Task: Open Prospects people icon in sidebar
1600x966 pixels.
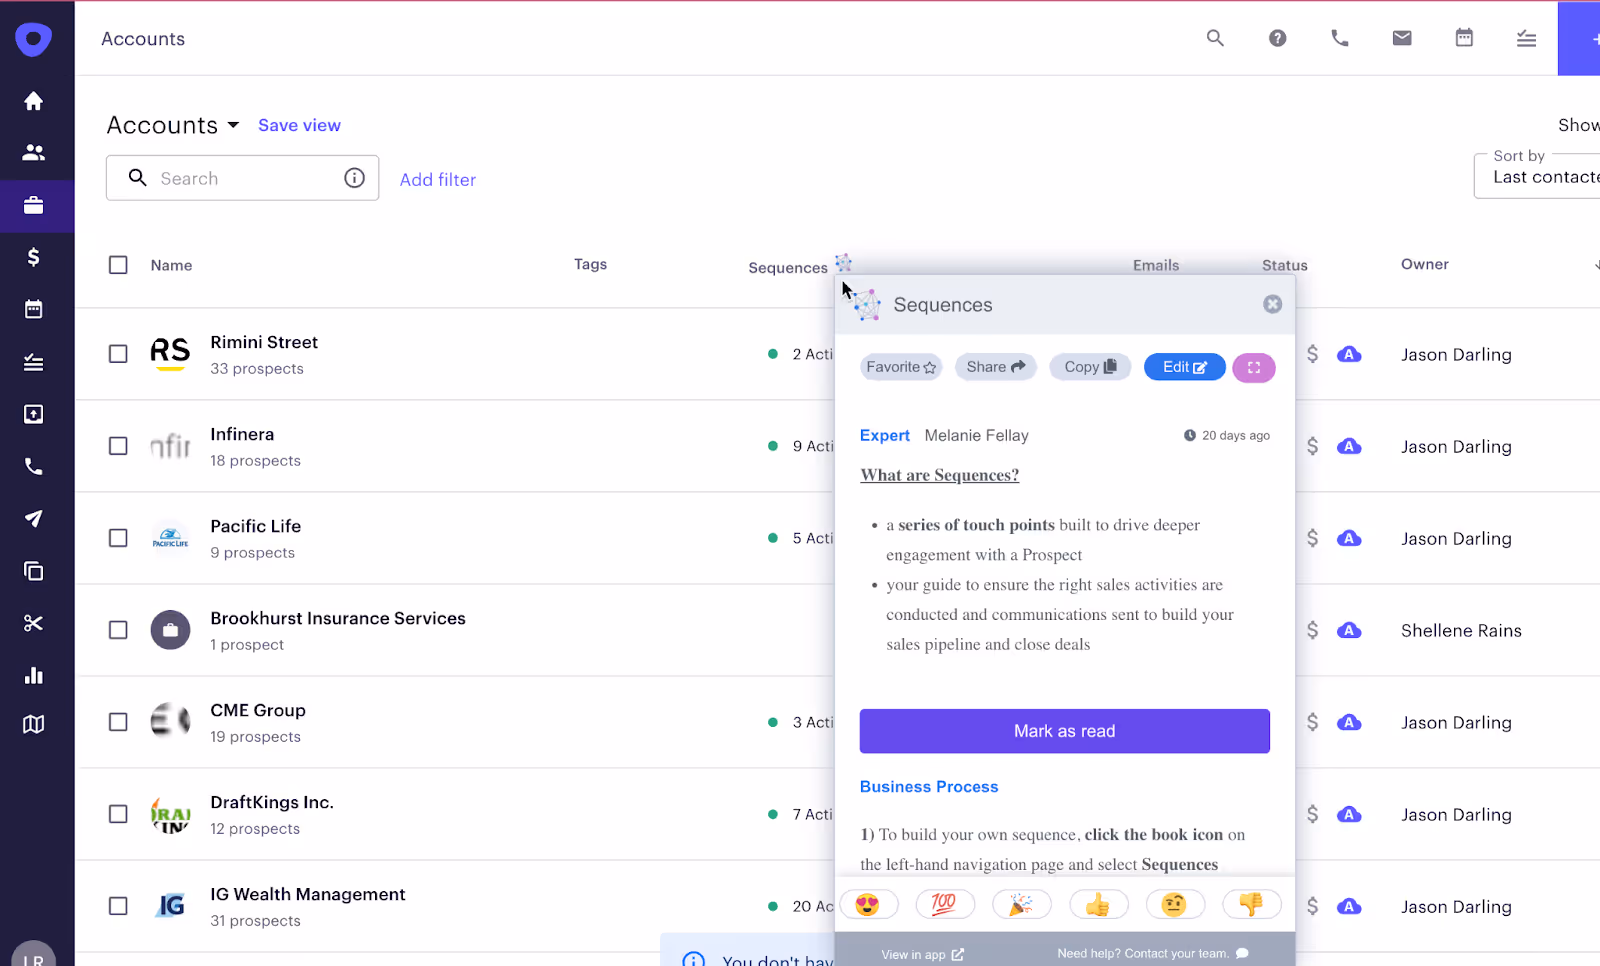Action: 33,153
